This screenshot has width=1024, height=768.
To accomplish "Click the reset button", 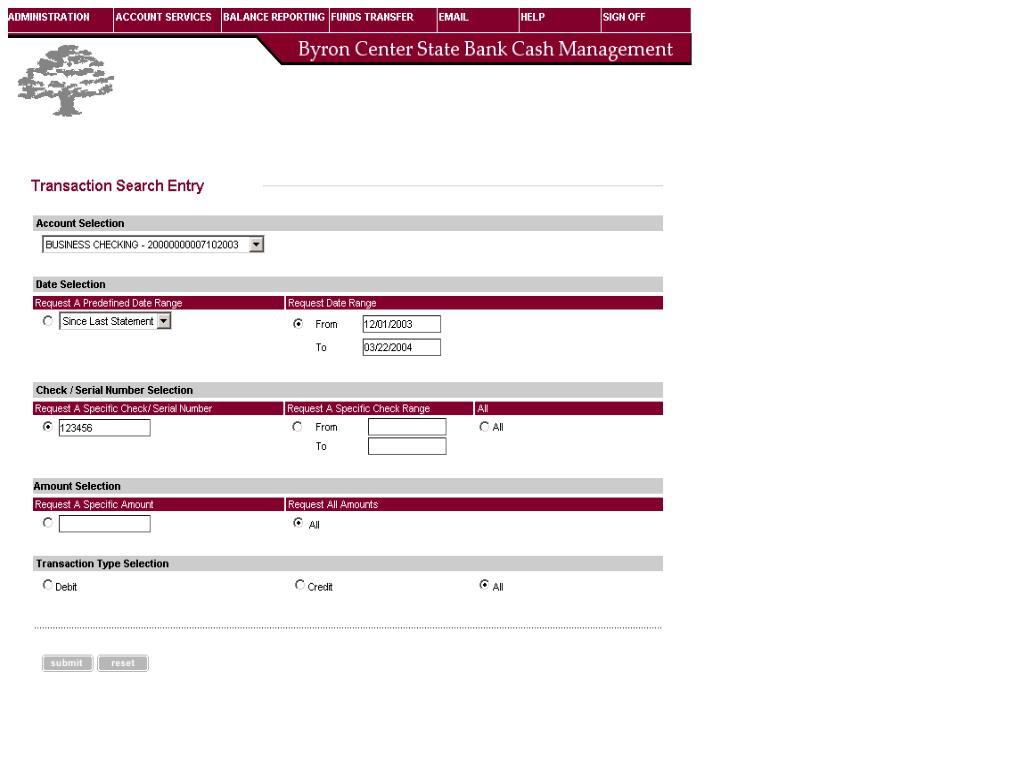I will (123, 663).
